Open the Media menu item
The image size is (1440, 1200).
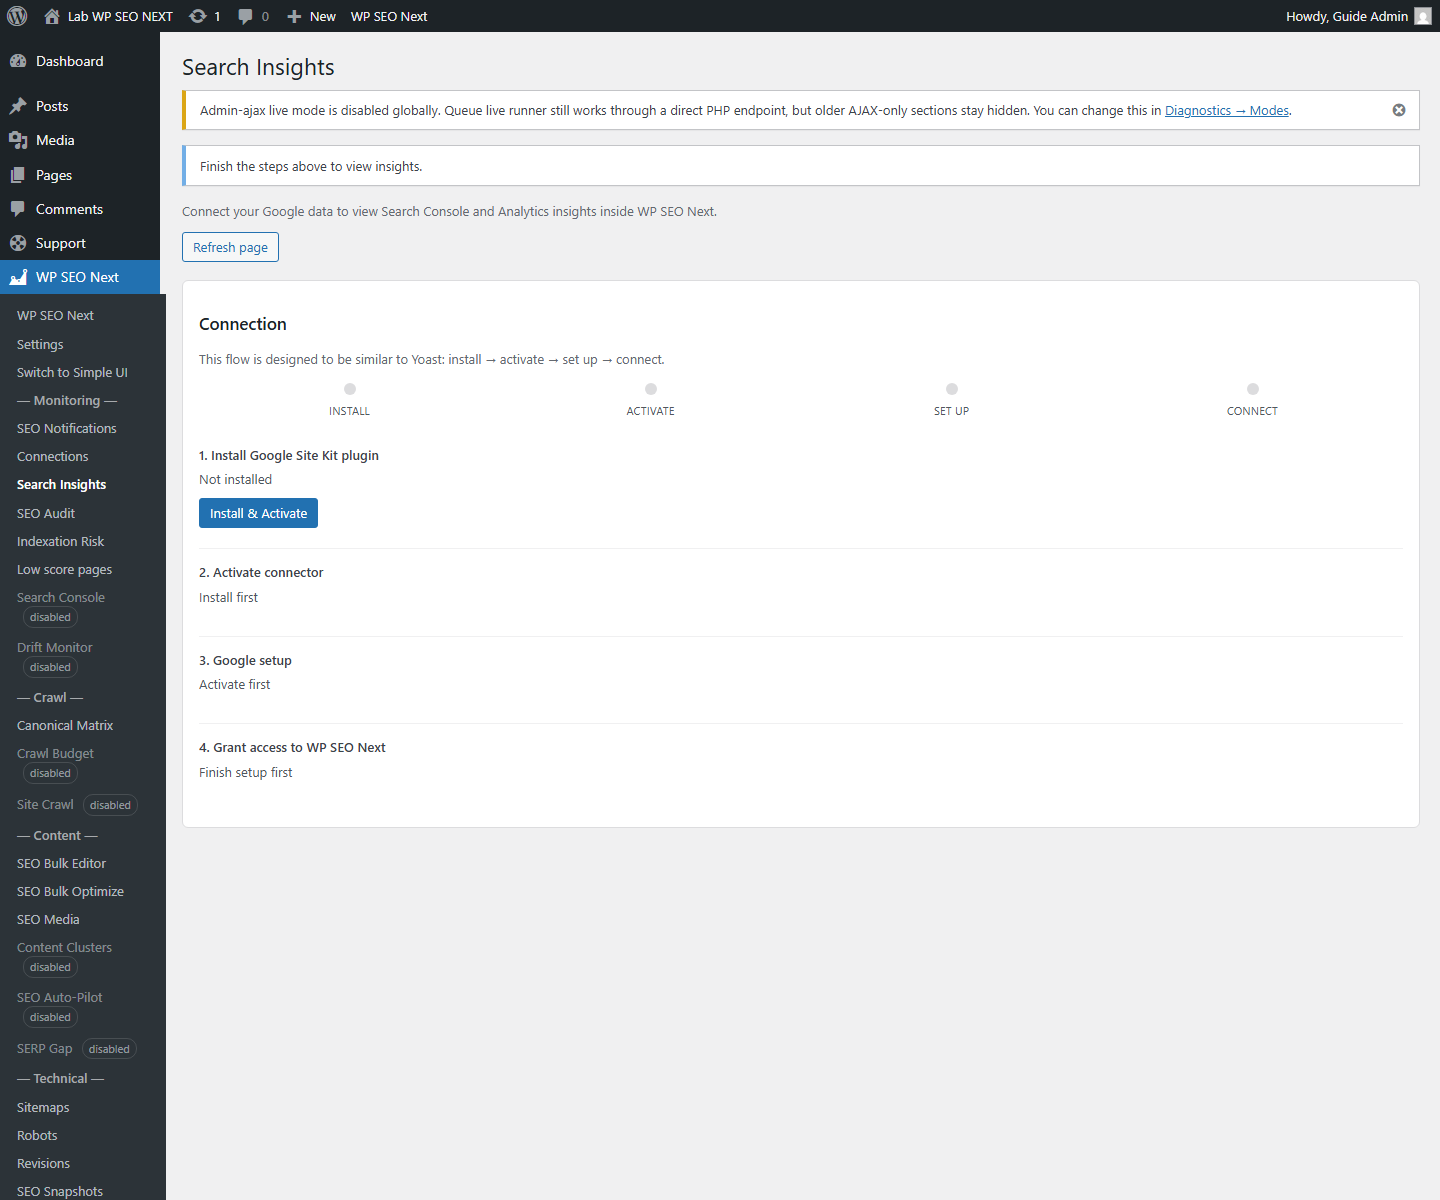point(80,140)
